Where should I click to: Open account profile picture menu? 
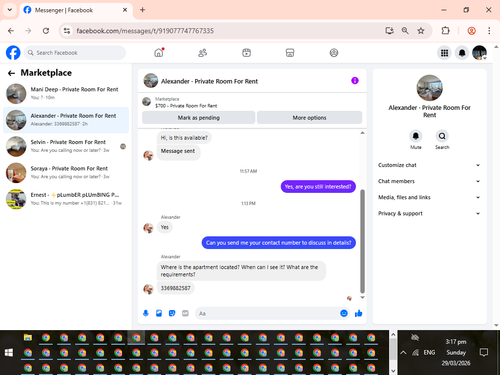pos(479,53)
